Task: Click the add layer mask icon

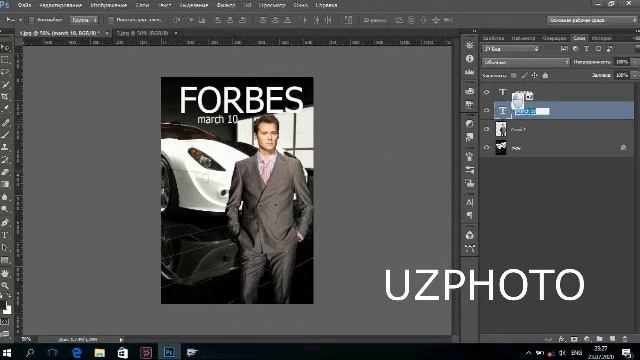Action: tap(574, 339)
